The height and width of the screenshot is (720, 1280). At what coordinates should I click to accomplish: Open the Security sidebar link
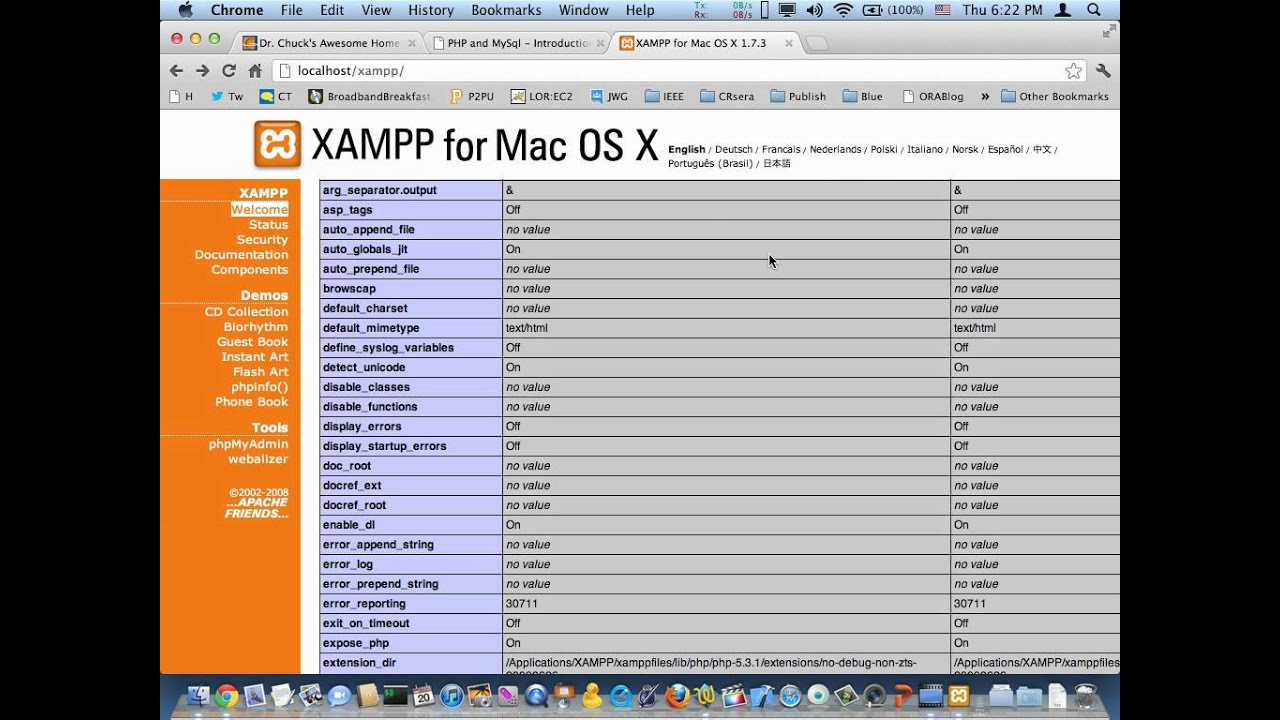262,240
